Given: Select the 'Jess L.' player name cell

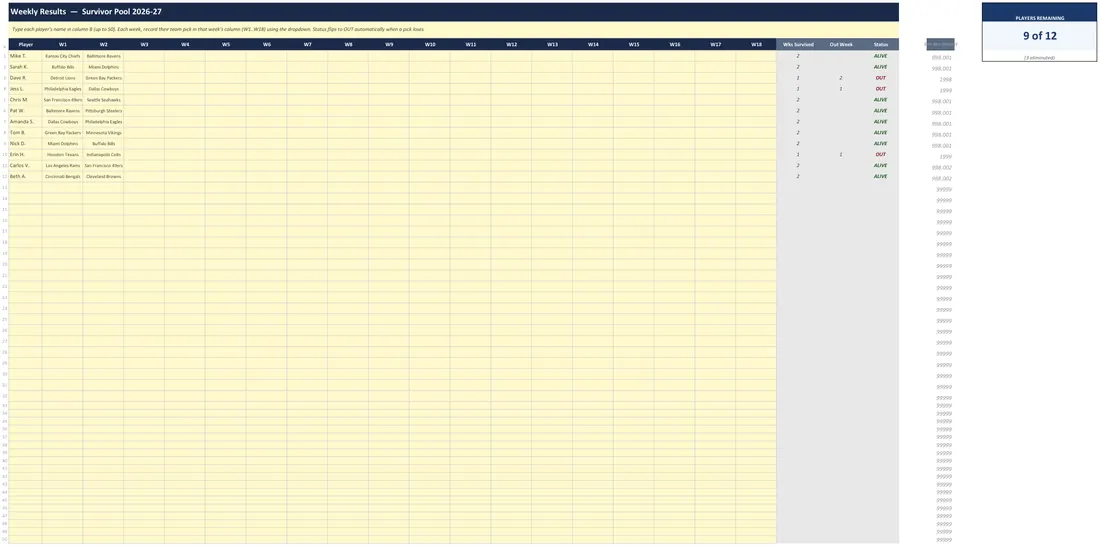Looking at the screenshot, I should click(25, 89).
